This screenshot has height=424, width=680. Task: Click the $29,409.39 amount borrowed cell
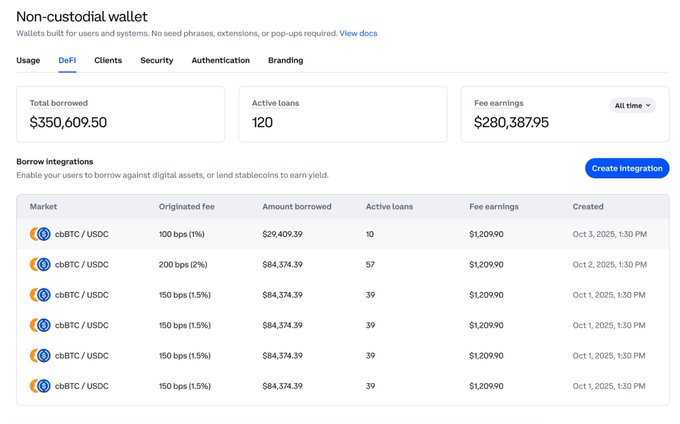coord(282,234)
